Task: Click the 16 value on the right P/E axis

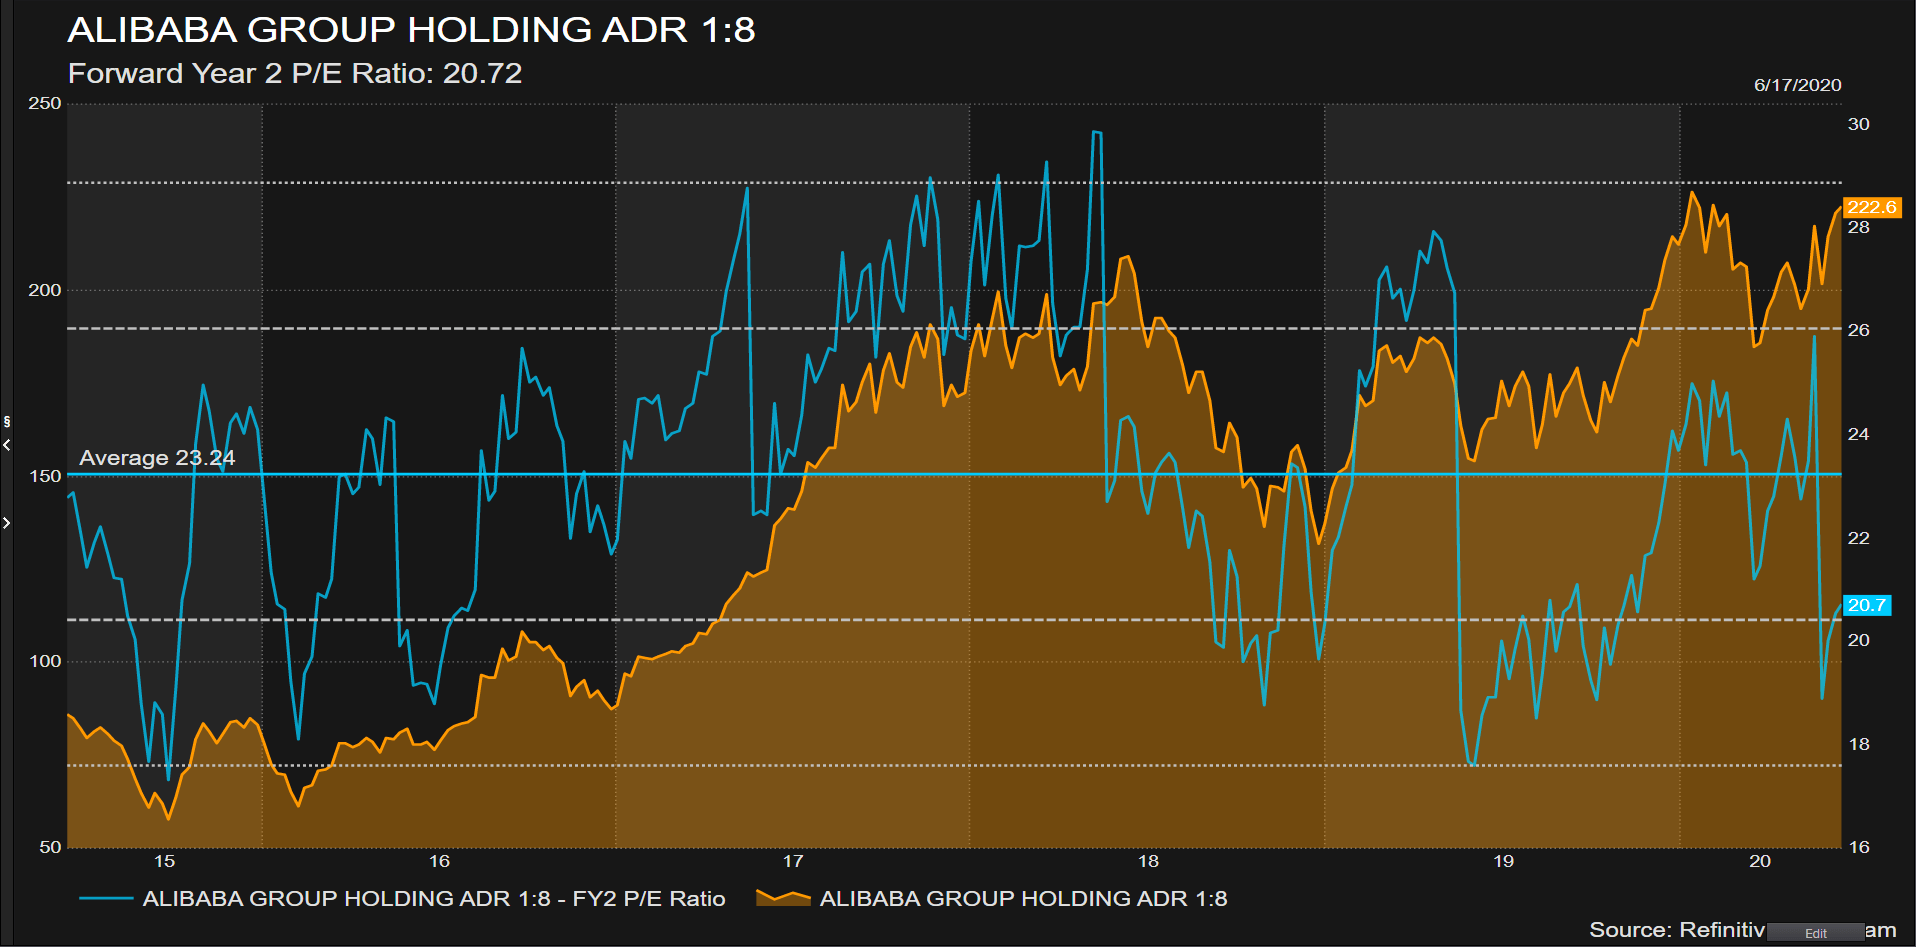Action: pyautogui.click(x=1858, y=847)
